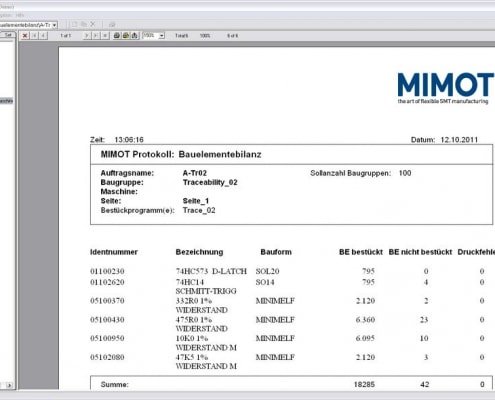
Task: Click the Bezeichnung column header
Action: (x=199, y=252)
